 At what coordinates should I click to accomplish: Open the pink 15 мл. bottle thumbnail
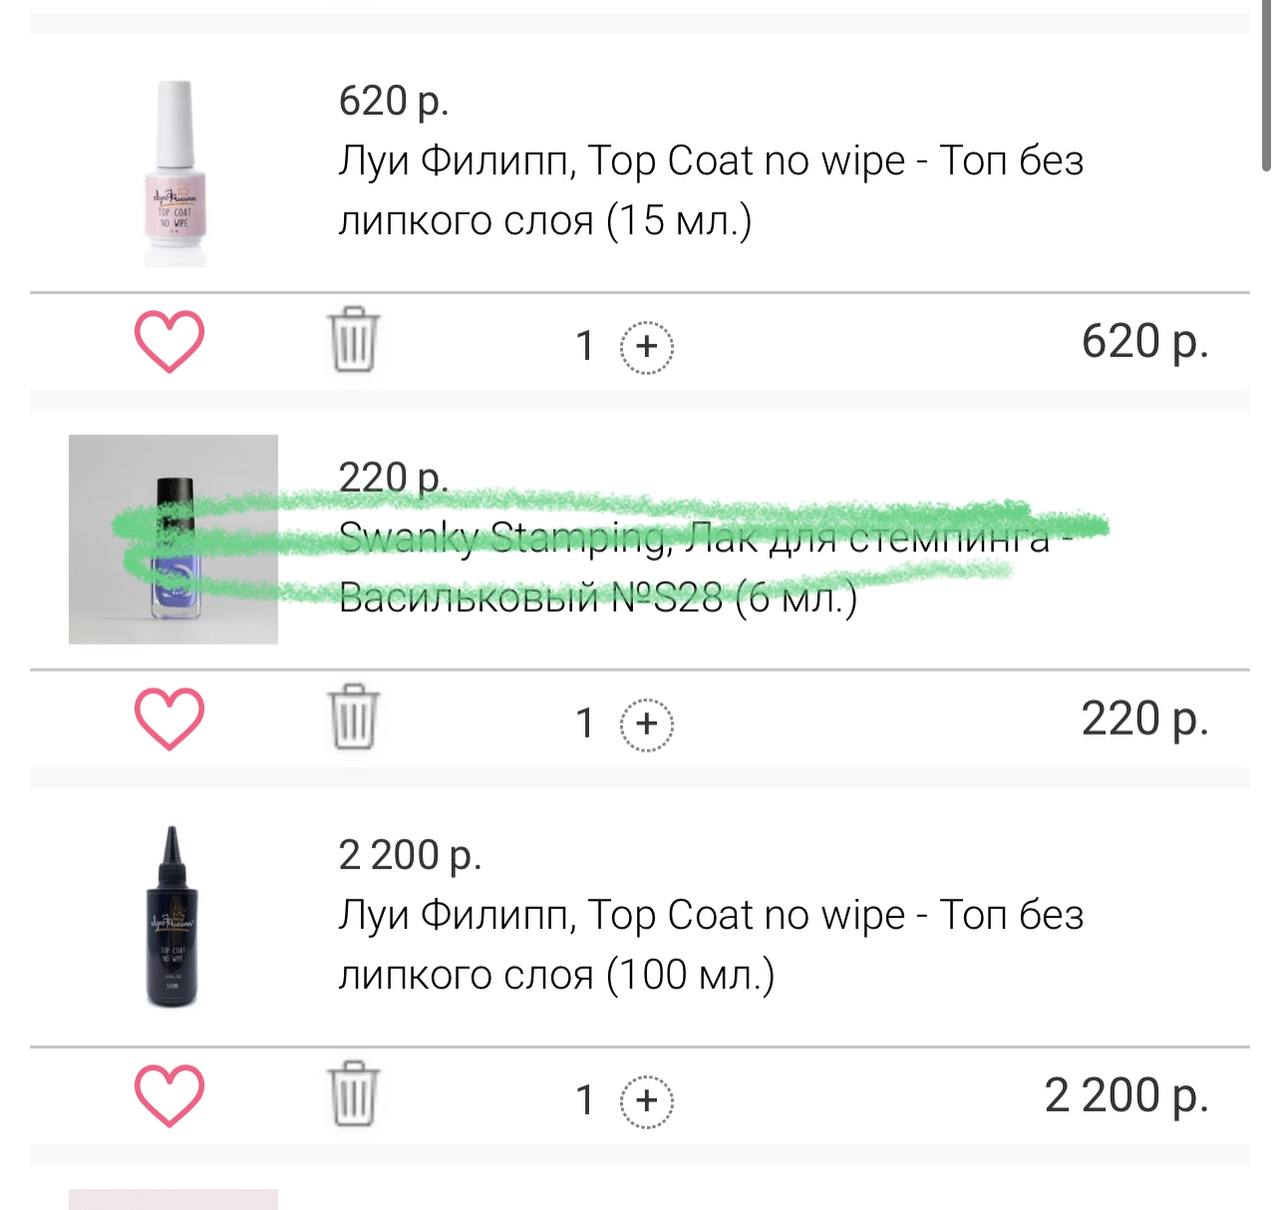click(x=174, y=174)
